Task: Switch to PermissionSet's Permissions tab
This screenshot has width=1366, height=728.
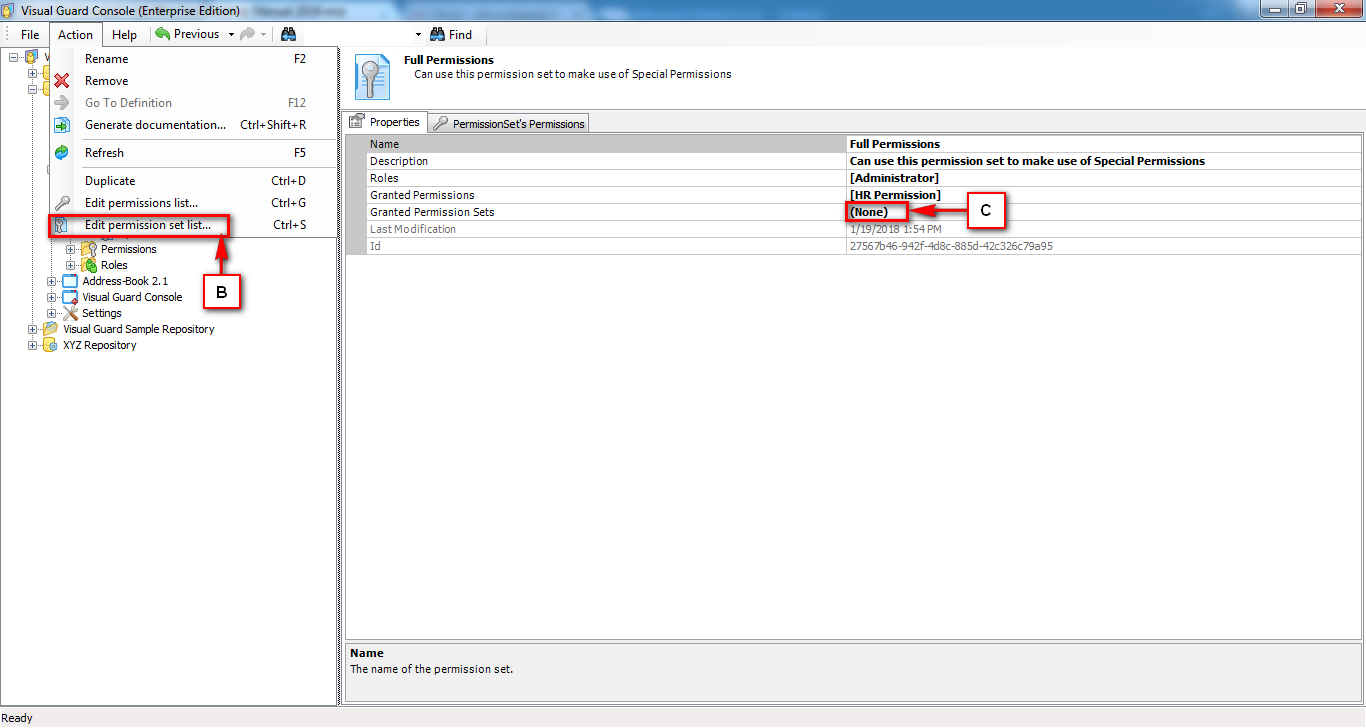Action: point(509,124)
